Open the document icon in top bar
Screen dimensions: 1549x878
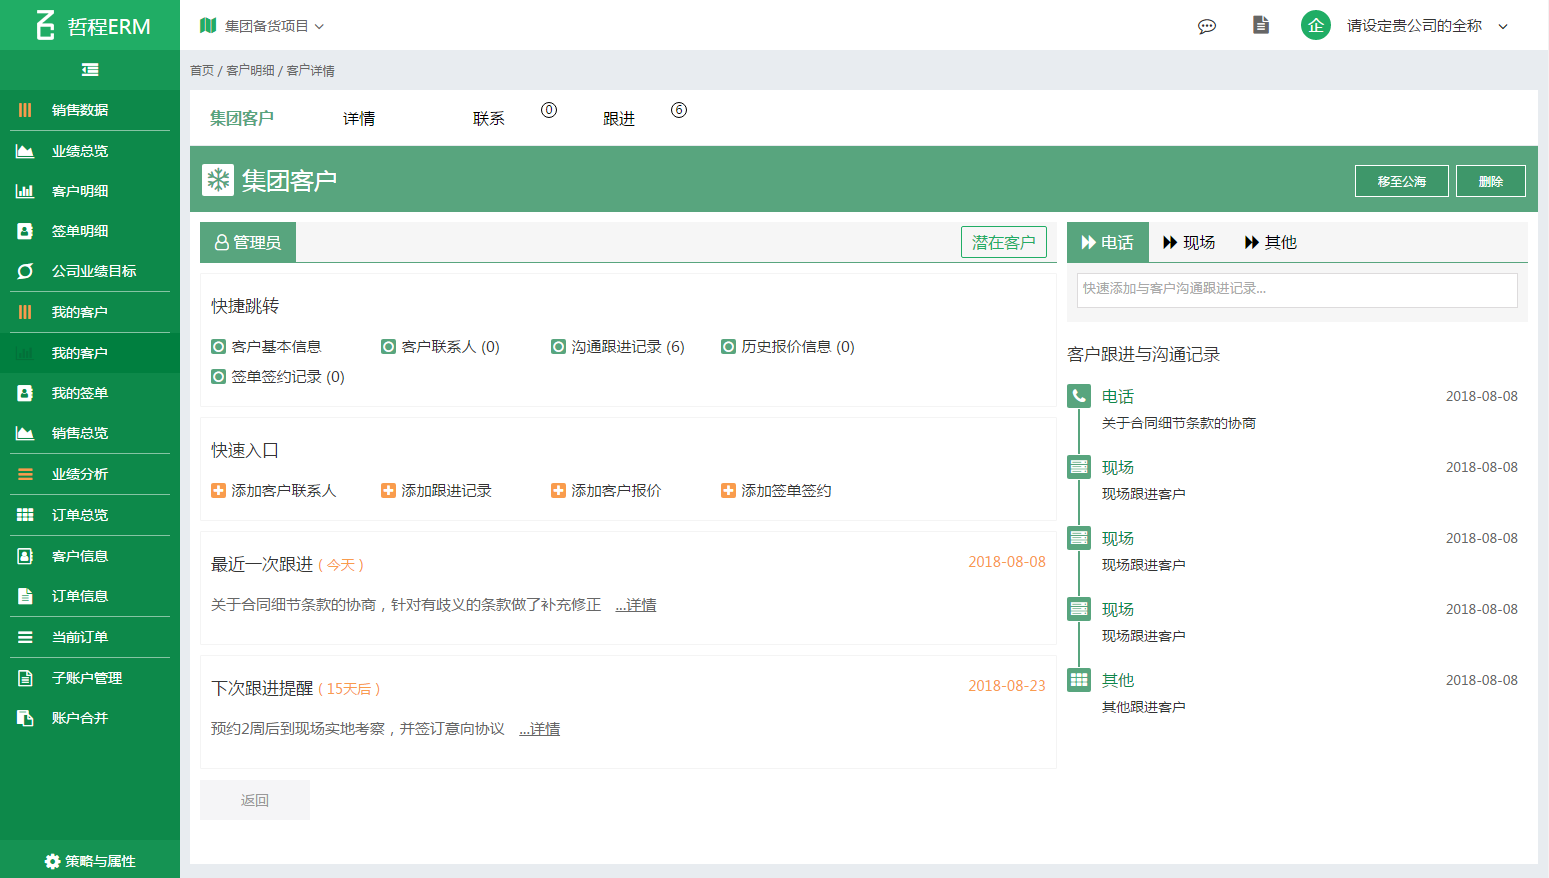pyautogui.click(x=1261, y=25)
